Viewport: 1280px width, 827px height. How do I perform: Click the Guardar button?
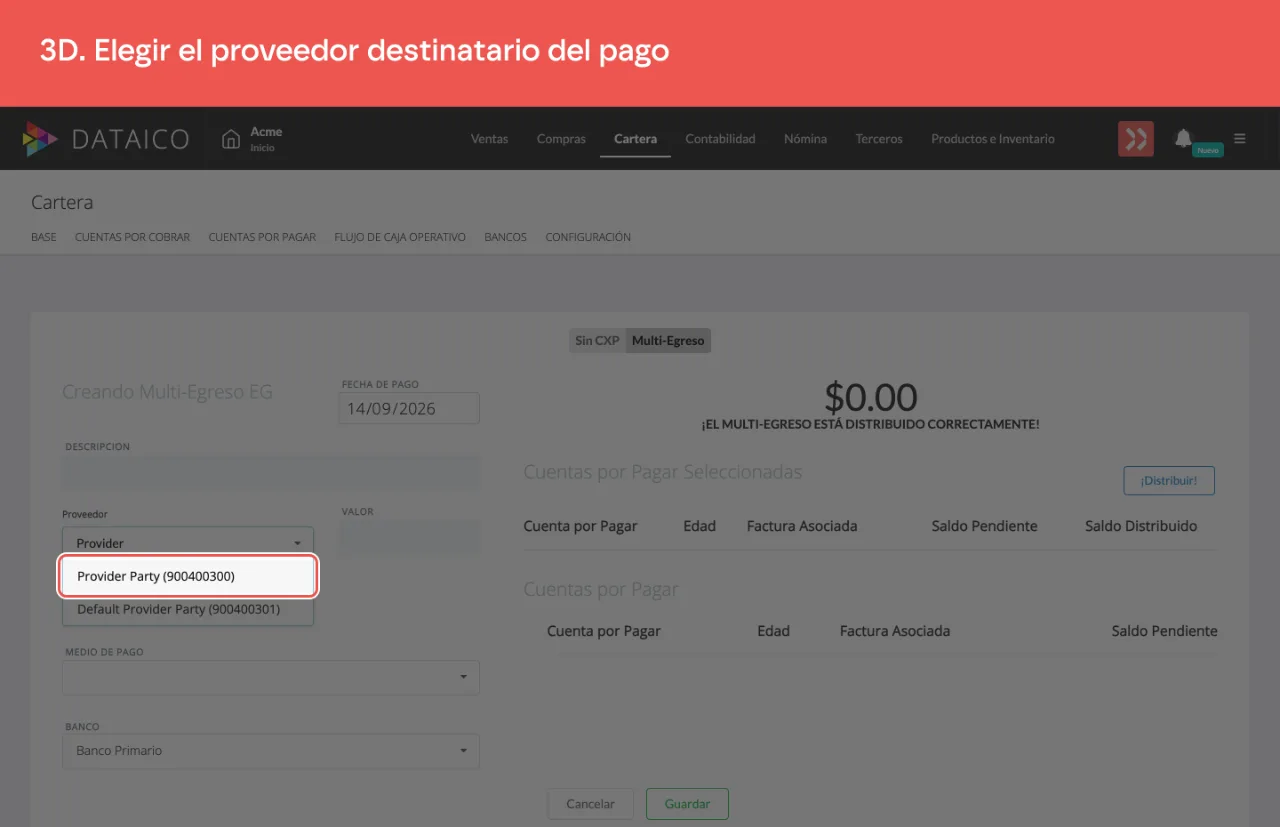click(x=687, y=804)
